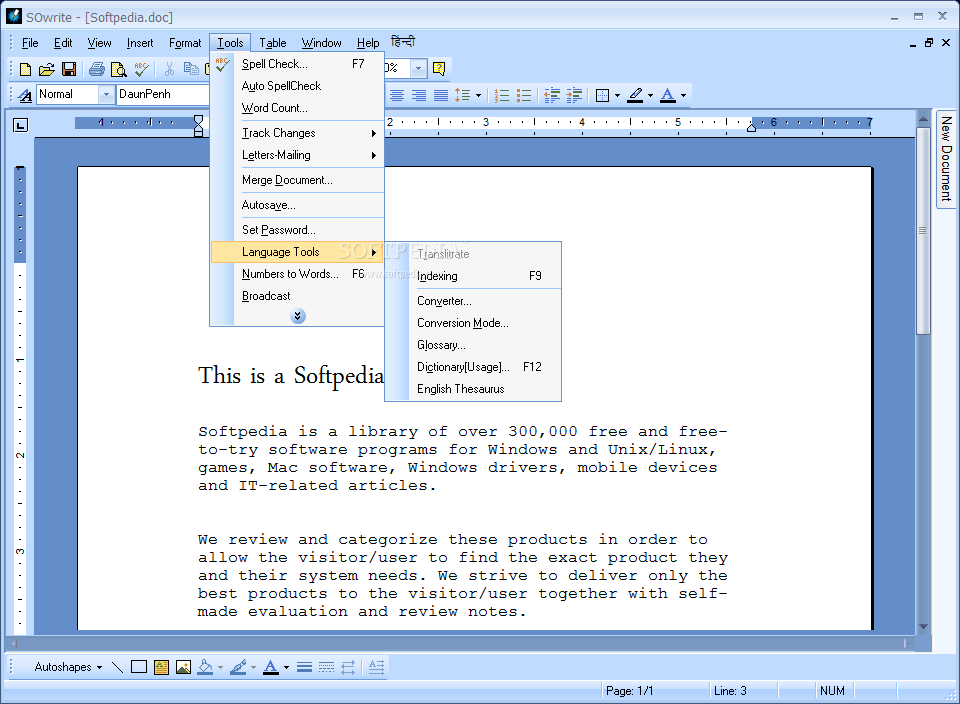Click the Highlight color pen icon
Viewport: 960px width, 704px height.
tap(636, 95)
